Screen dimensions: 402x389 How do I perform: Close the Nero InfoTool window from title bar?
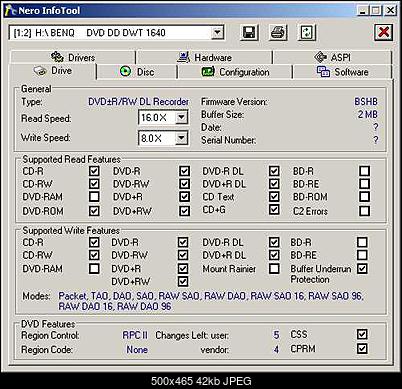pos(390,10)
